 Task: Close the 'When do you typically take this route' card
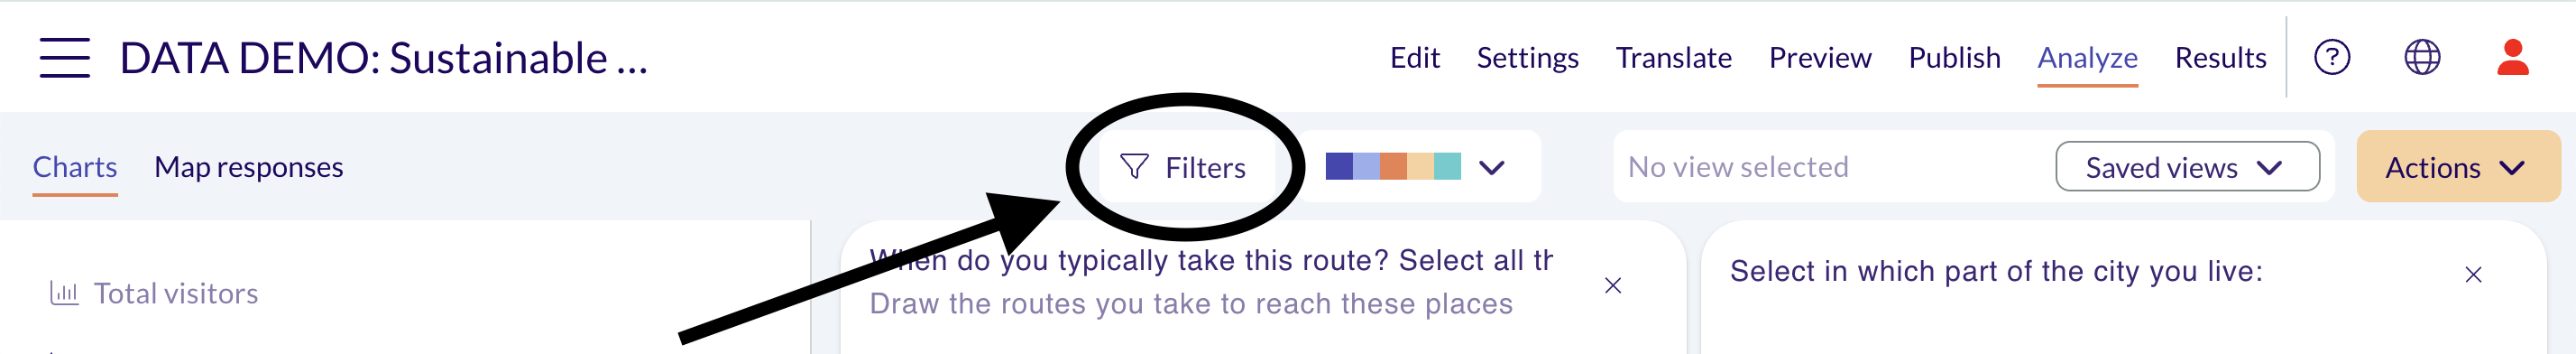coord(1613,286)
